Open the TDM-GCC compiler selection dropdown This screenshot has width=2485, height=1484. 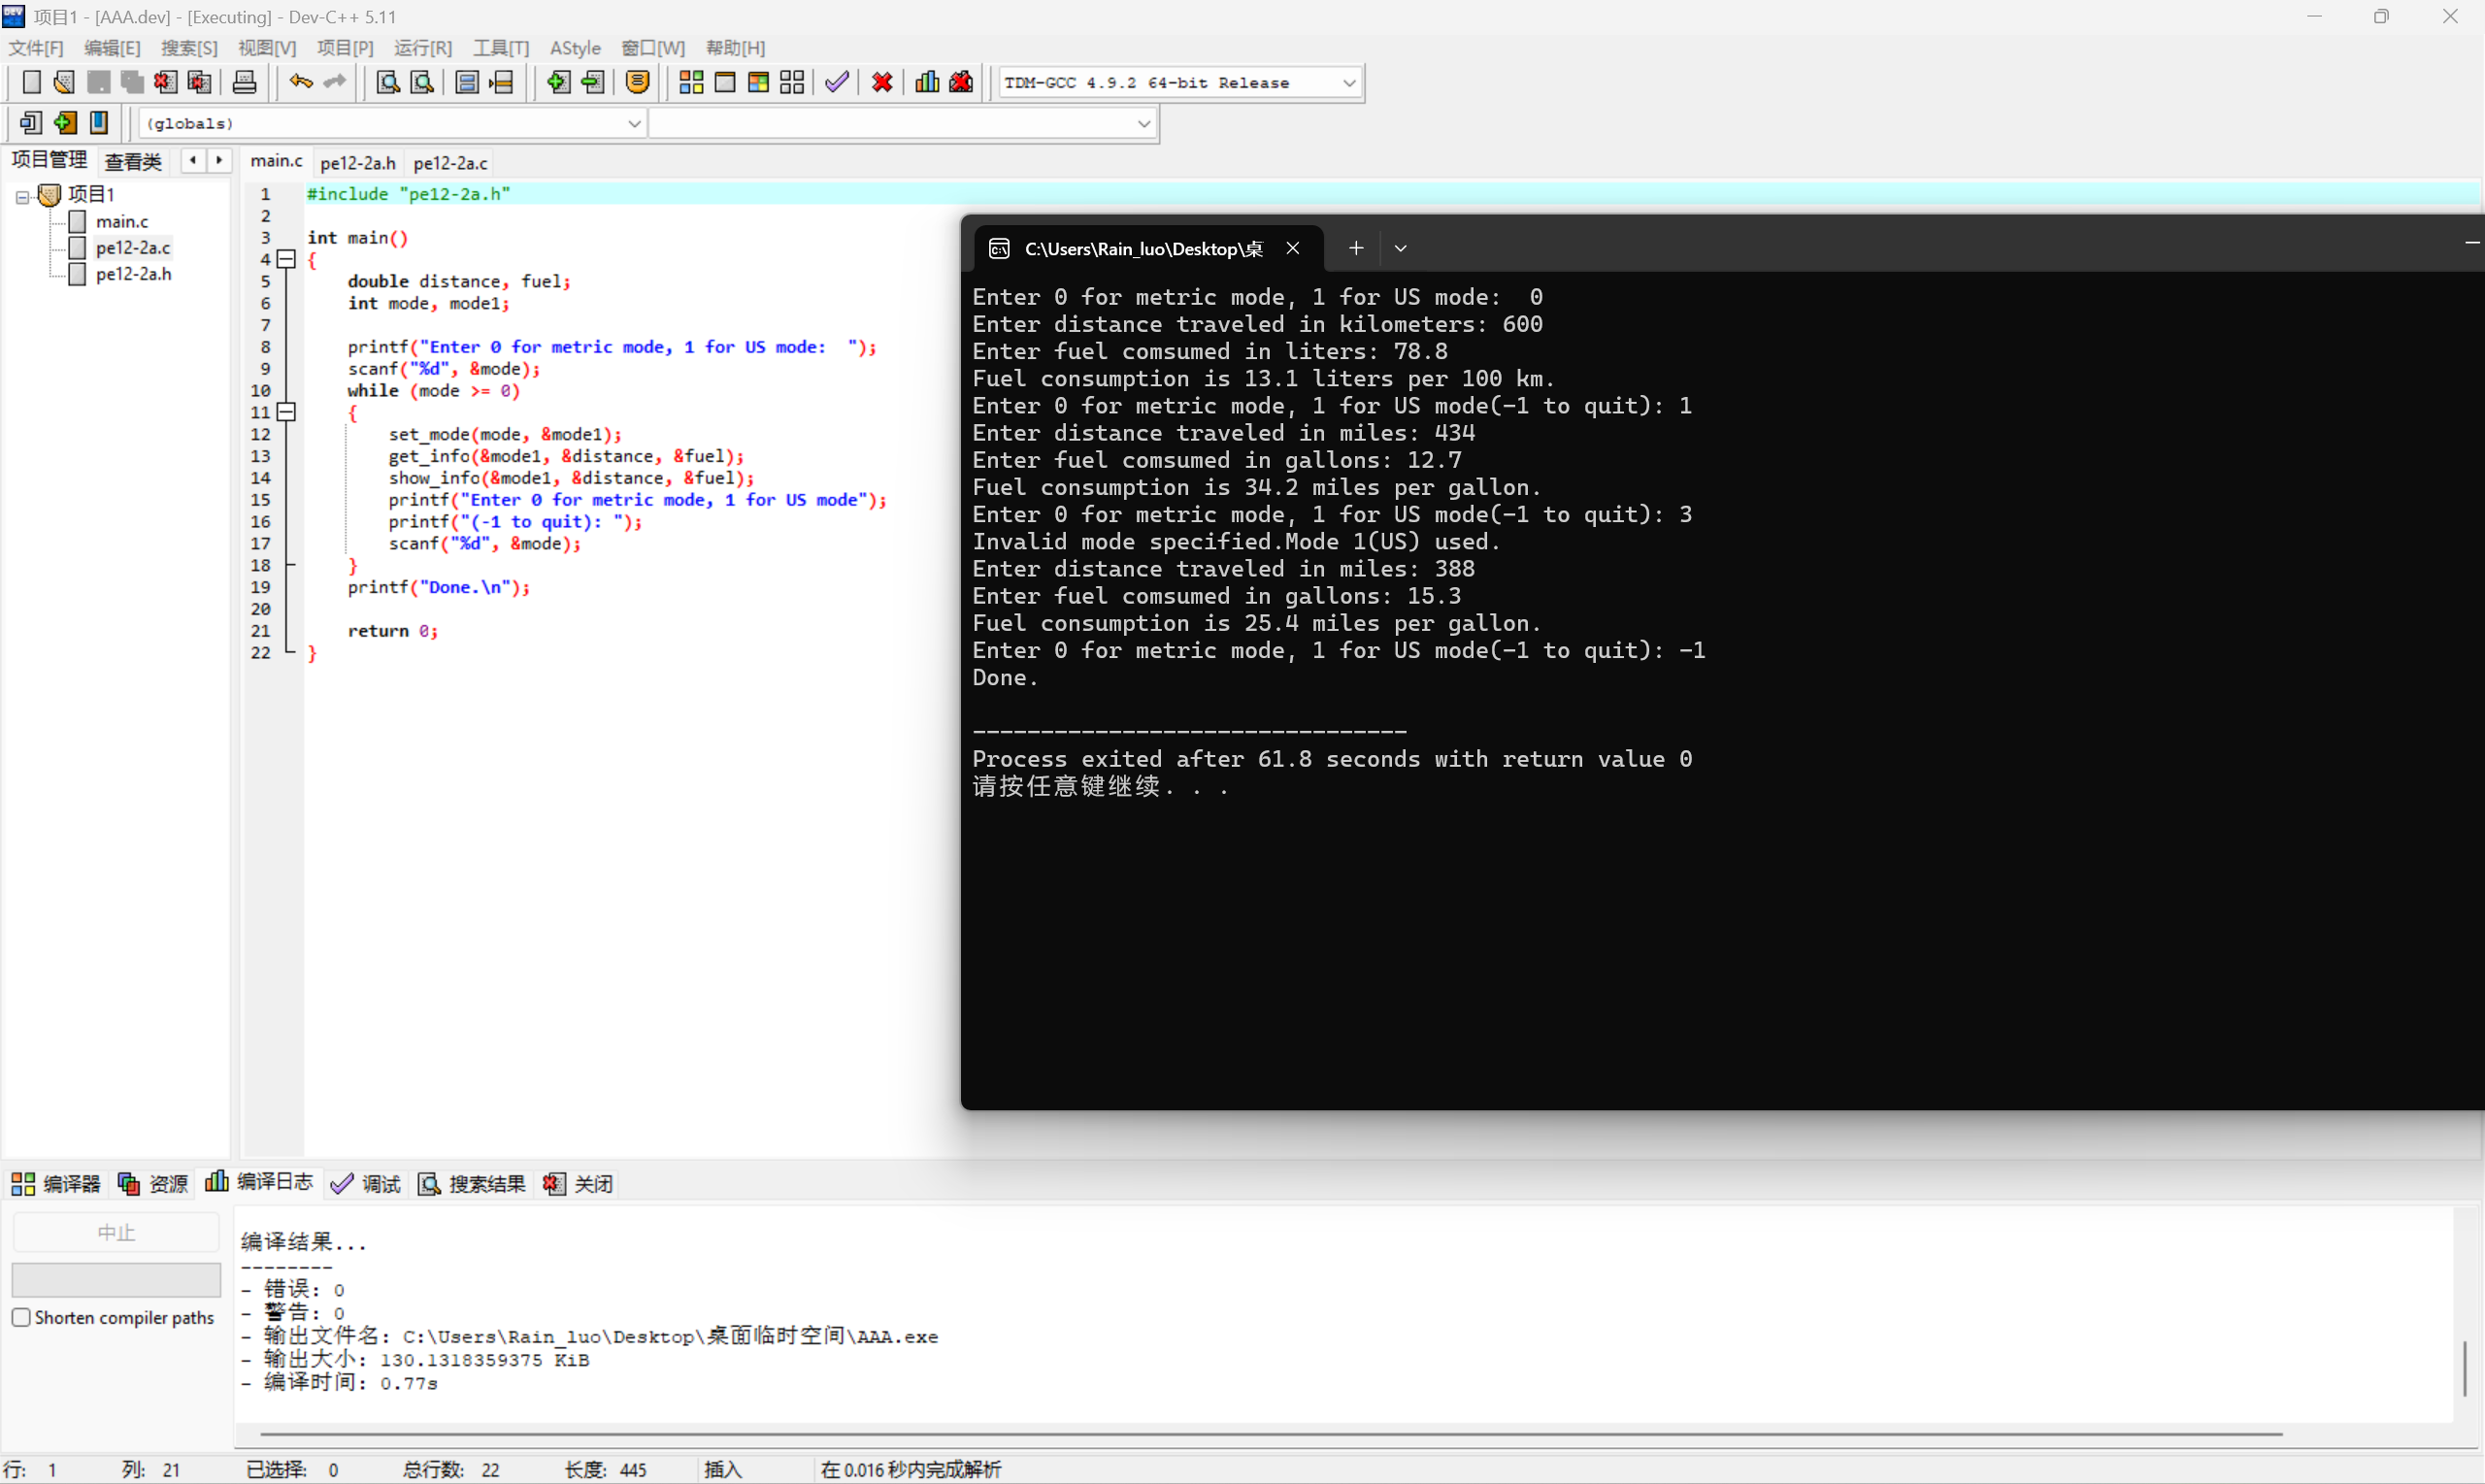click(1348, 83)
